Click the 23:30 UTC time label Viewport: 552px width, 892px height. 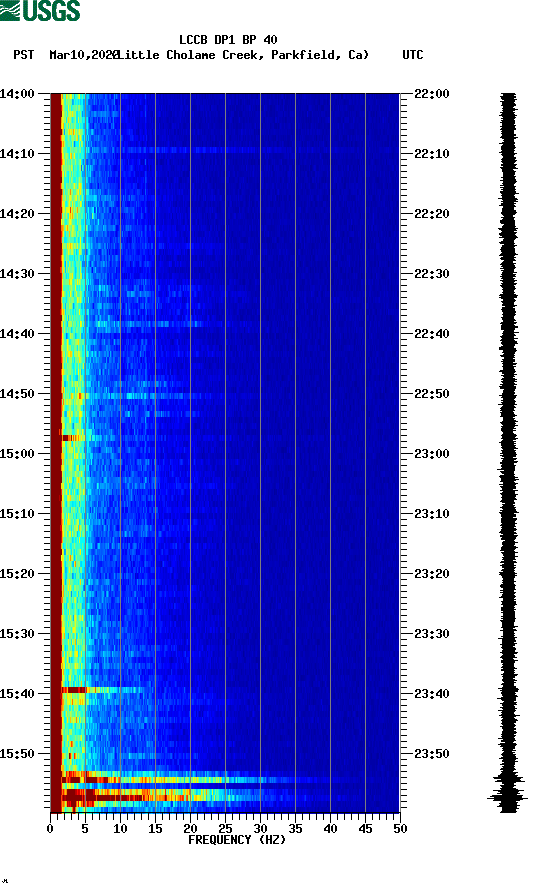tap(432, 634)
